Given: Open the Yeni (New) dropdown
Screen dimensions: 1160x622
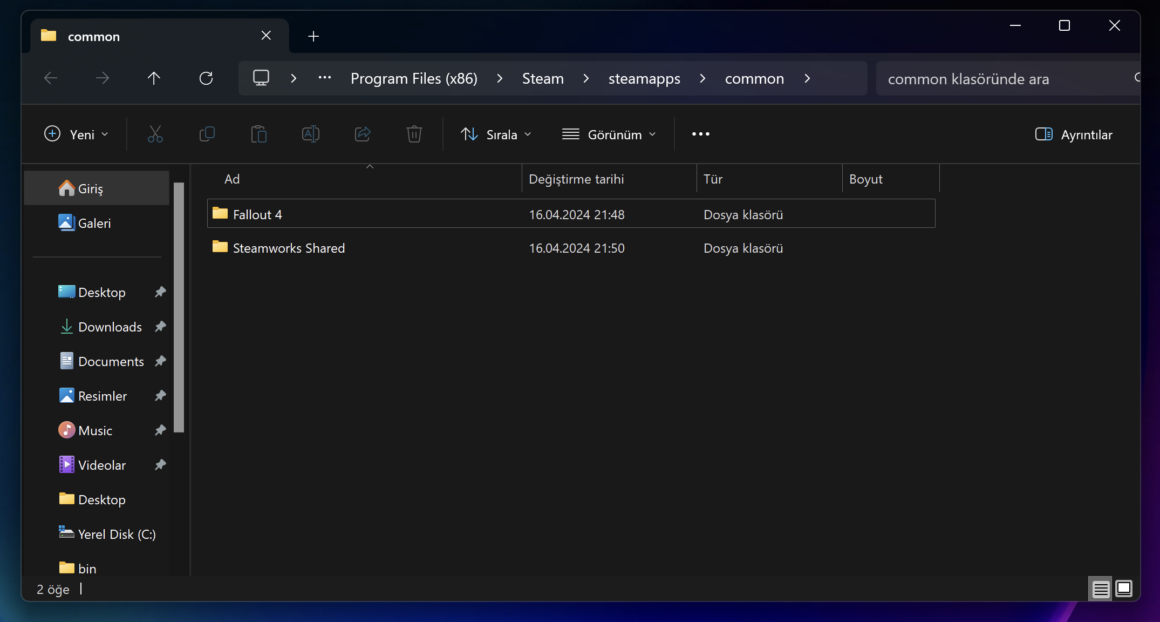Looking at the screenshot, I should [x=76, y=135].
